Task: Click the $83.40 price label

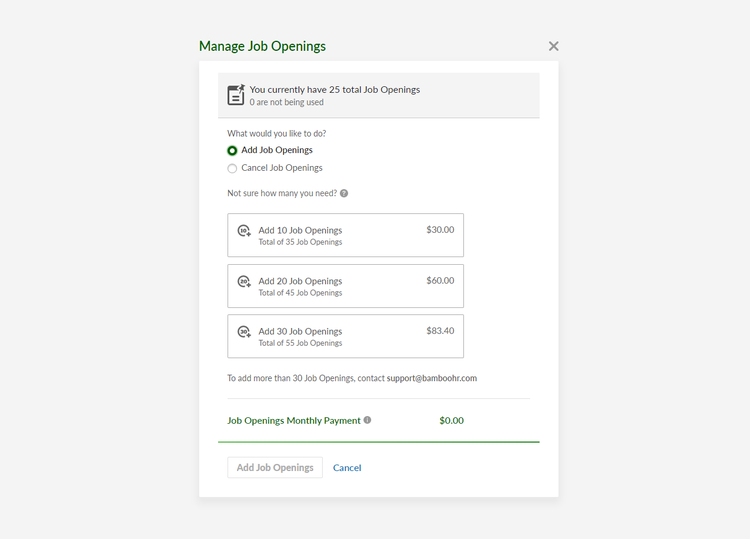Action: 440,331
